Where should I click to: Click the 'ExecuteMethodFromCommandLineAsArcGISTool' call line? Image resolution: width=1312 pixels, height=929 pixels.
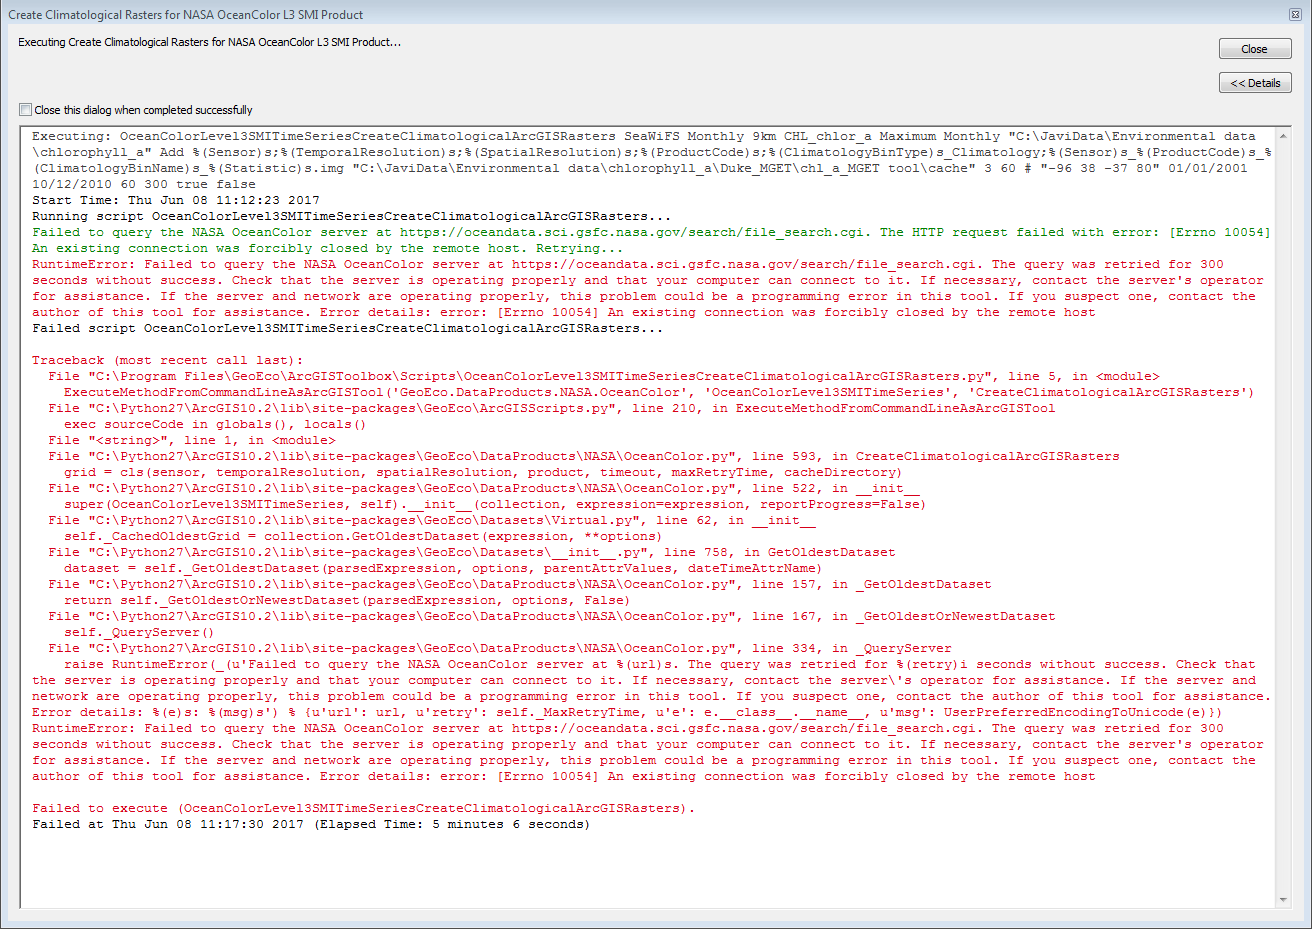(659, 392)
